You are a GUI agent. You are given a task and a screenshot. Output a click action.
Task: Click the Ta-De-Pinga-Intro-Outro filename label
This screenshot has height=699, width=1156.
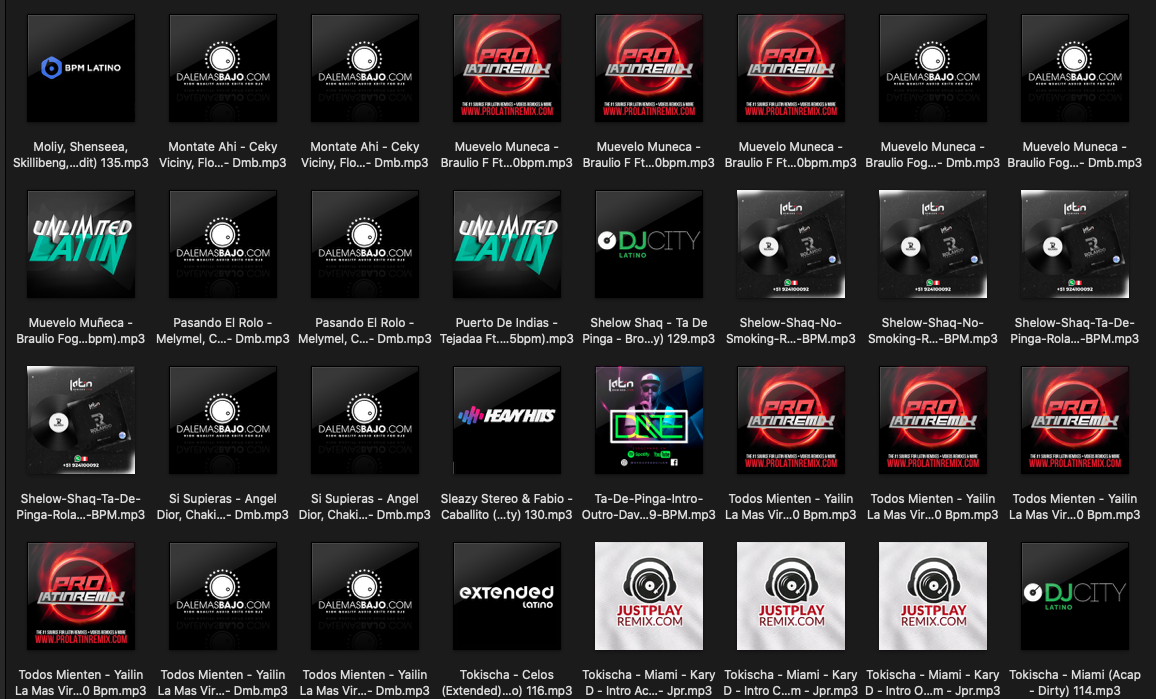coord(649,507)
